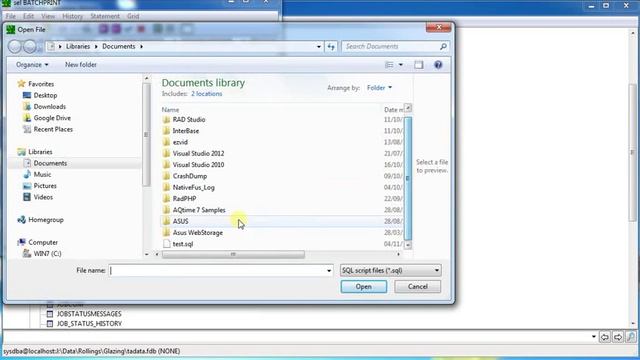Click the horizontal scrollbar of file list
Image resolution: width=640 pixels, height=360 pixels.
(233, 254)
